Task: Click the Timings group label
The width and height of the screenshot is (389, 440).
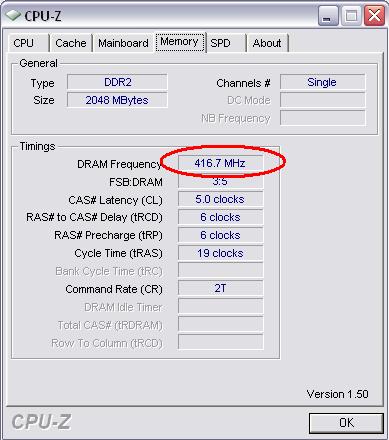Action: point(37,146)
